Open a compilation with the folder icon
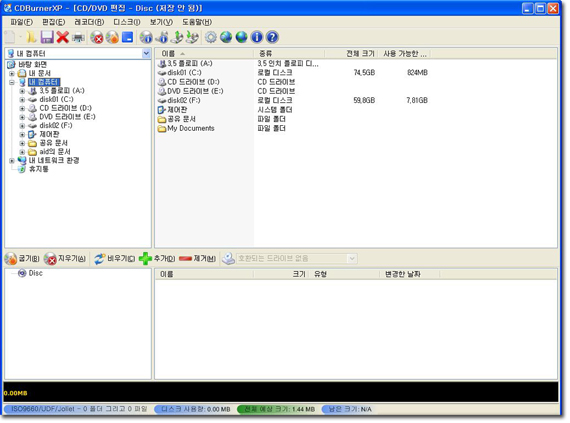Viewport: 570px width, 423px height. tap(31, 37)
